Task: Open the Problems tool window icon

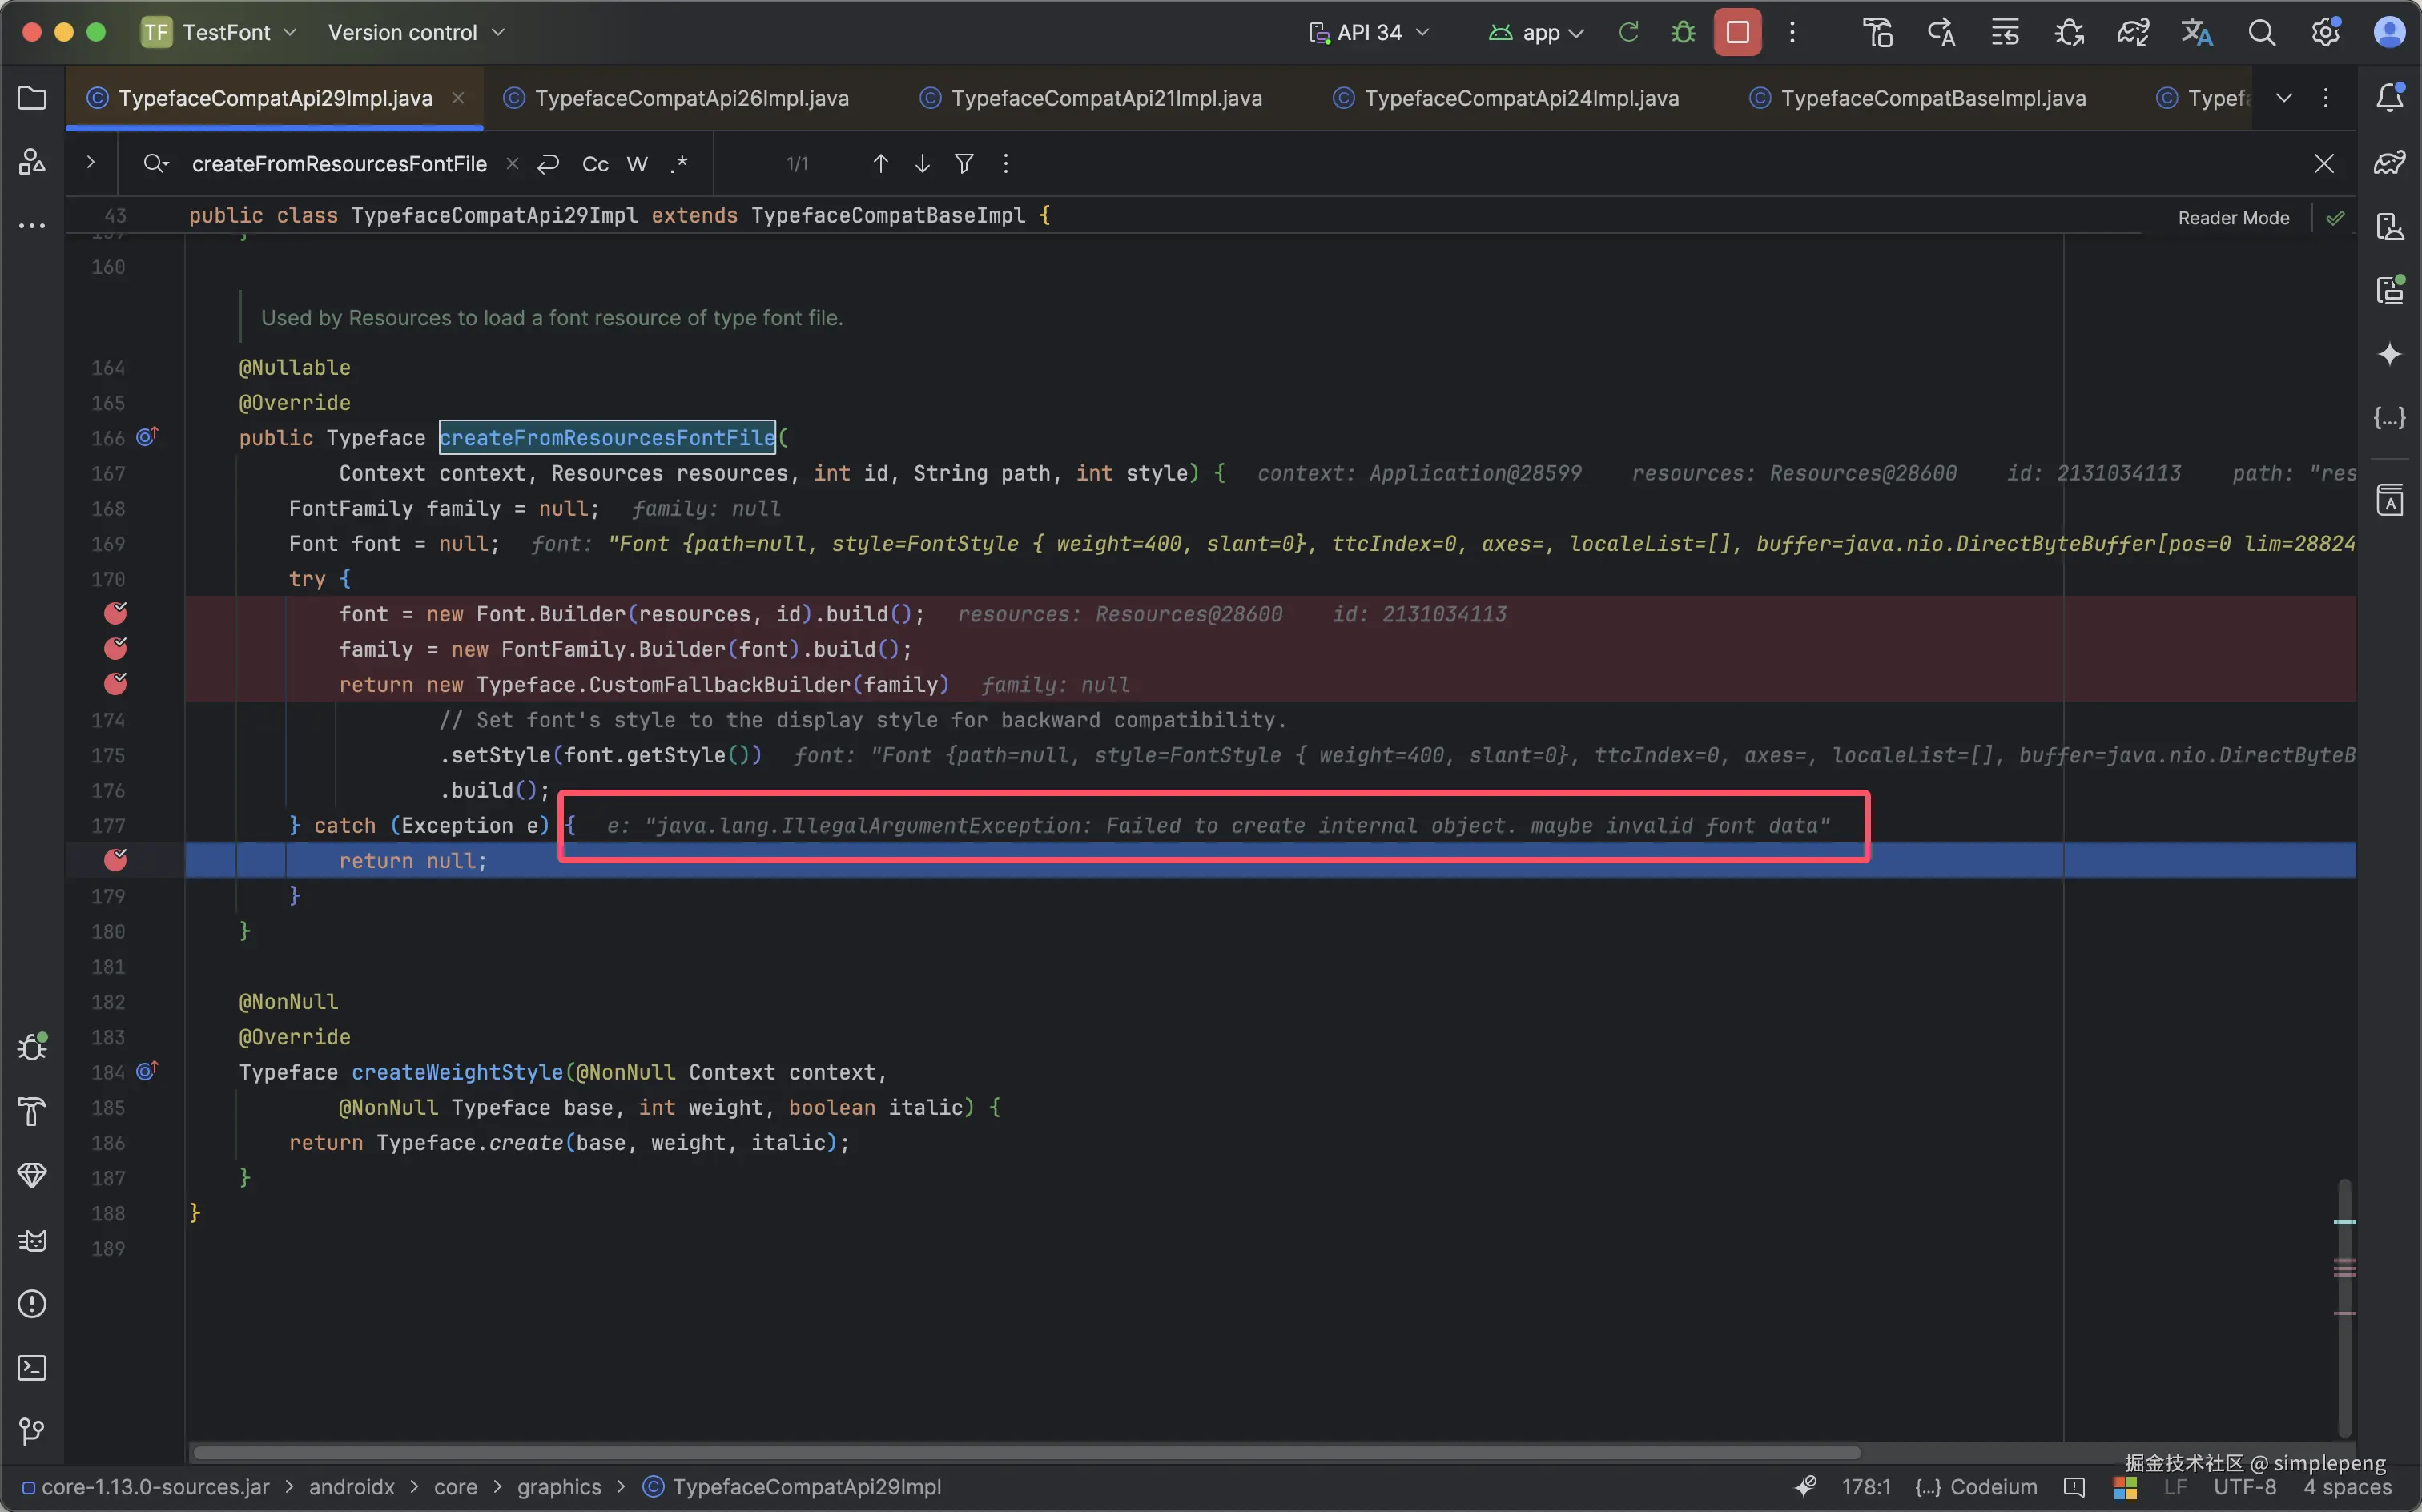Action: point(32,1303)
